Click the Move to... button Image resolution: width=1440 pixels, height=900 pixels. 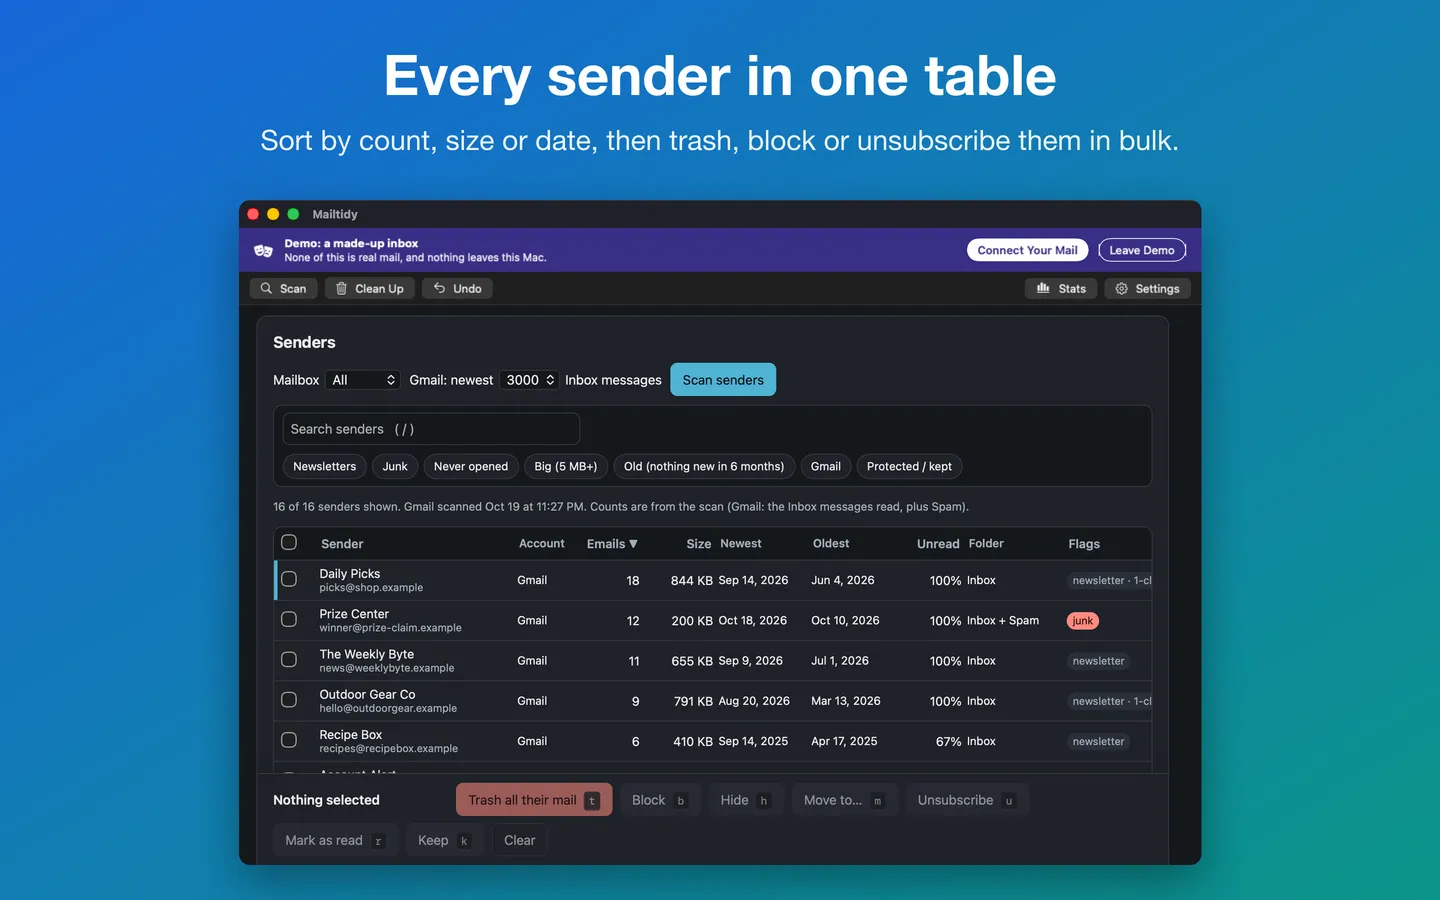point(845,800)
